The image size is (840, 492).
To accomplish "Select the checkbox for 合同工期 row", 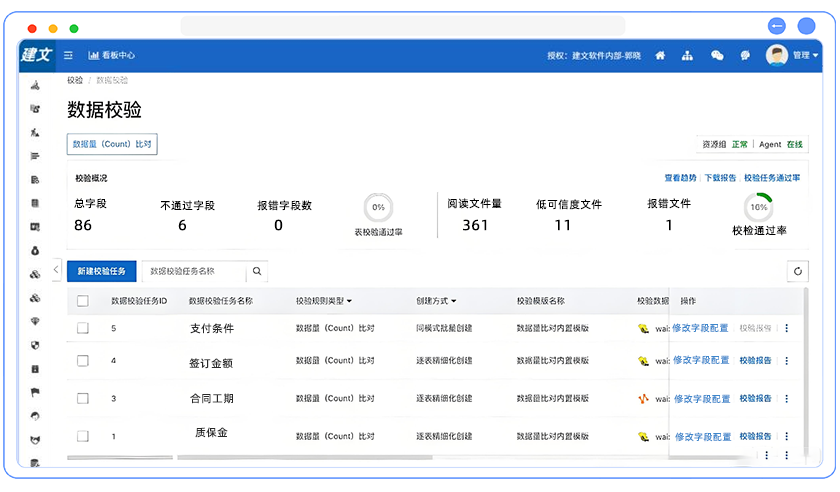I will coord(83,398).
